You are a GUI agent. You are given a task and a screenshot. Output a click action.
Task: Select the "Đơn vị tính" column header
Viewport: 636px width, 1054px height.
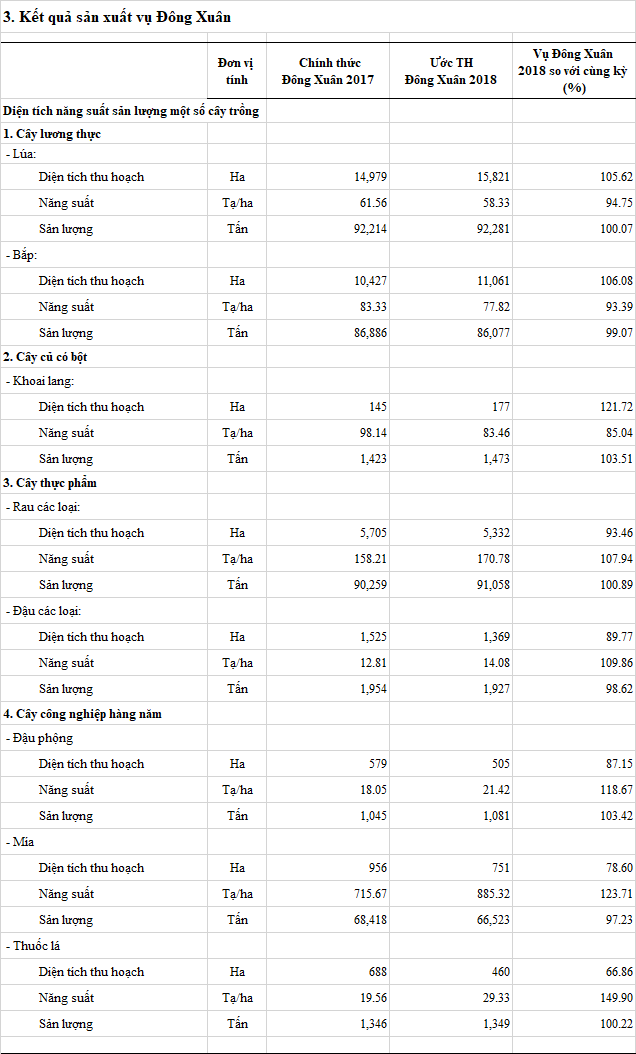point(237,71)
